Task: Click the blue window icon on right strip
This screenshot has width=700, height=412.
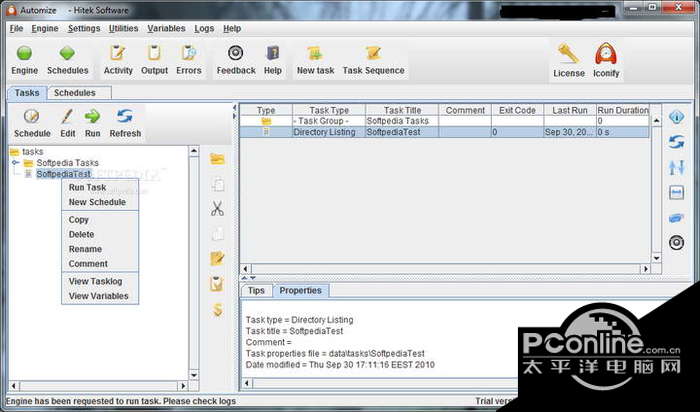Action: pyautogui.click(x=676, y=193)
